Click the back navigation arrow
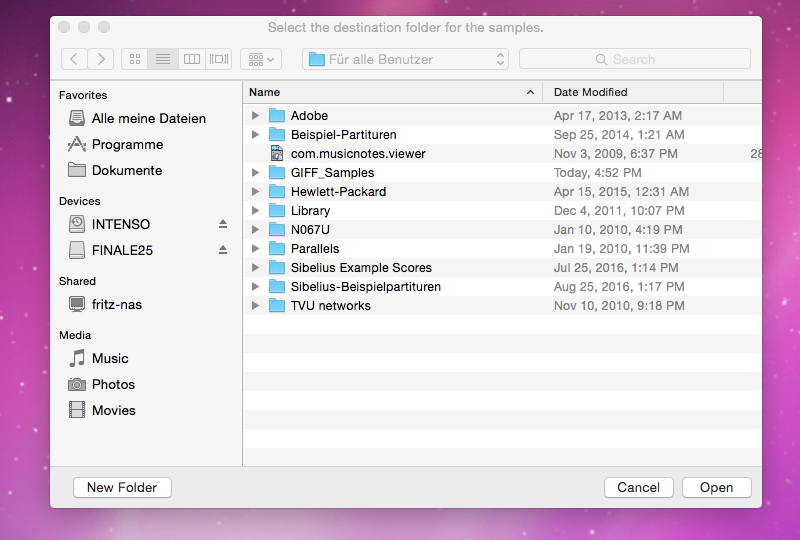The image size is (800, 540). 74,59
